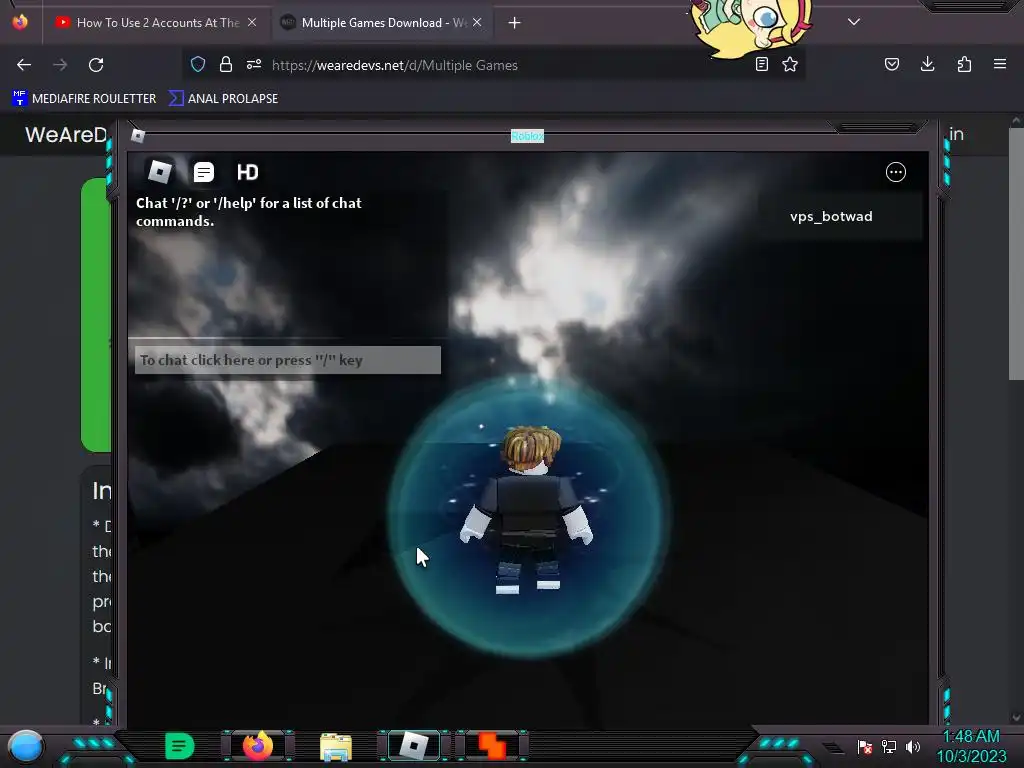
Task: Open the ANAL PROLAPSE bookmark
Action: 223,99
